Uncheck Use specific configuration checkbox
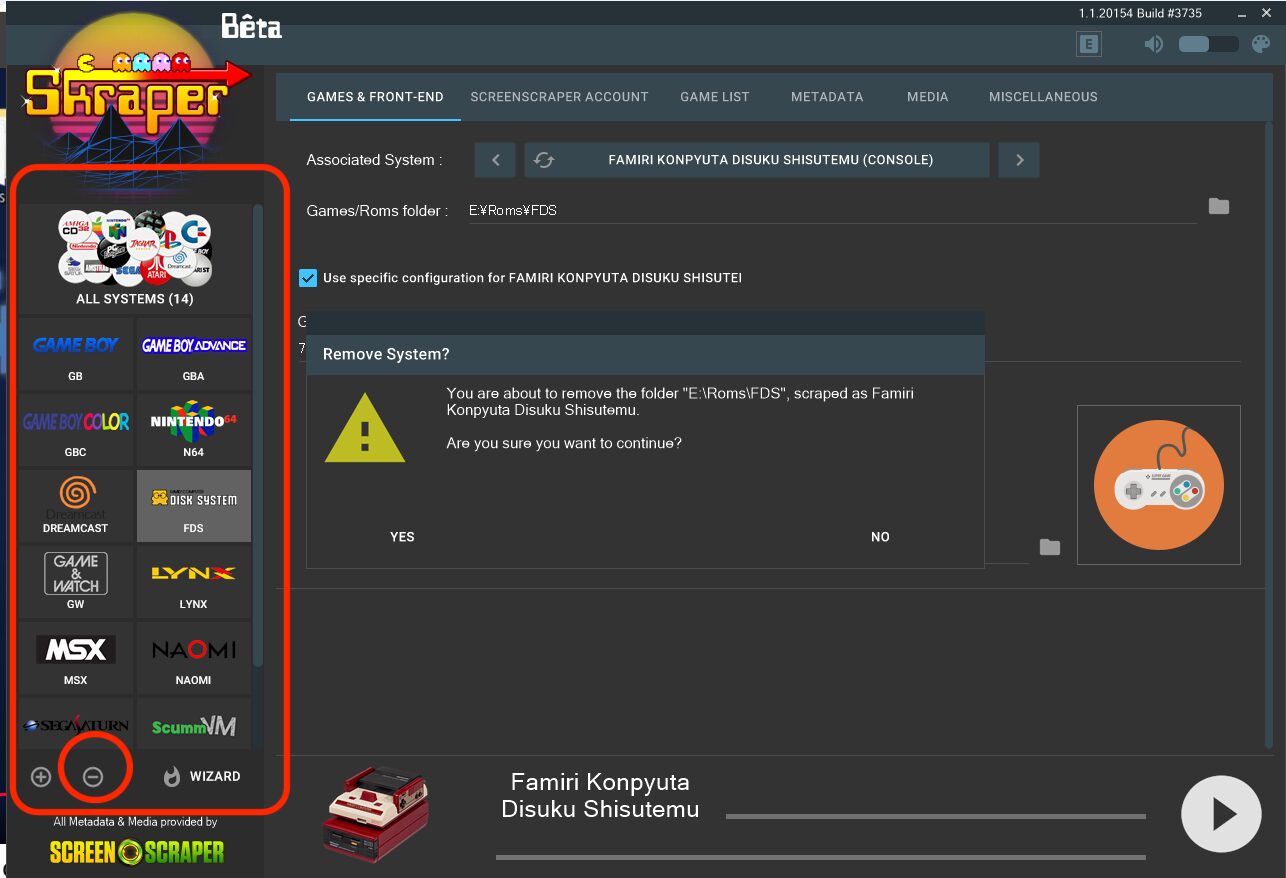 point(308,278)
